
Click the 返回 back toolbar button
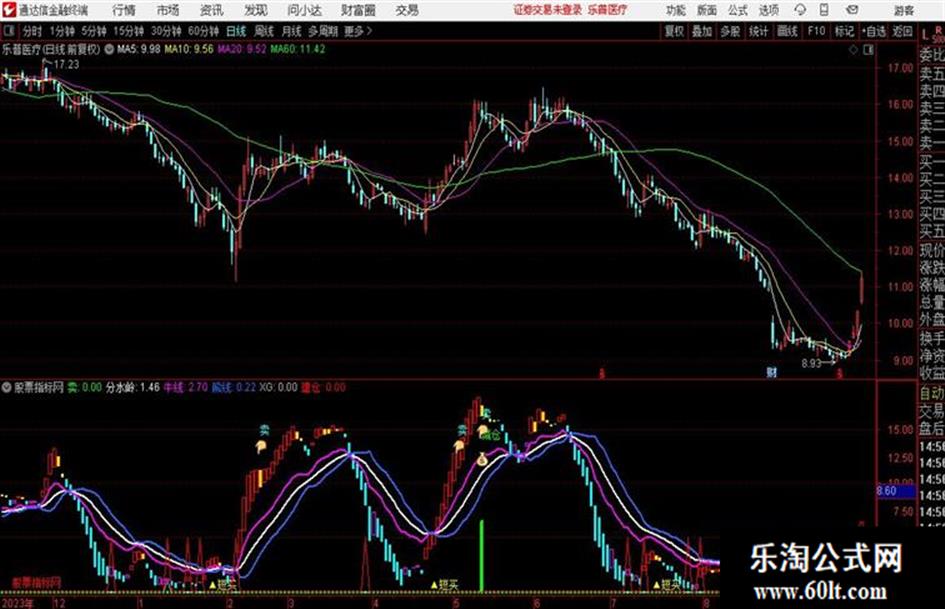pos(903,31)
